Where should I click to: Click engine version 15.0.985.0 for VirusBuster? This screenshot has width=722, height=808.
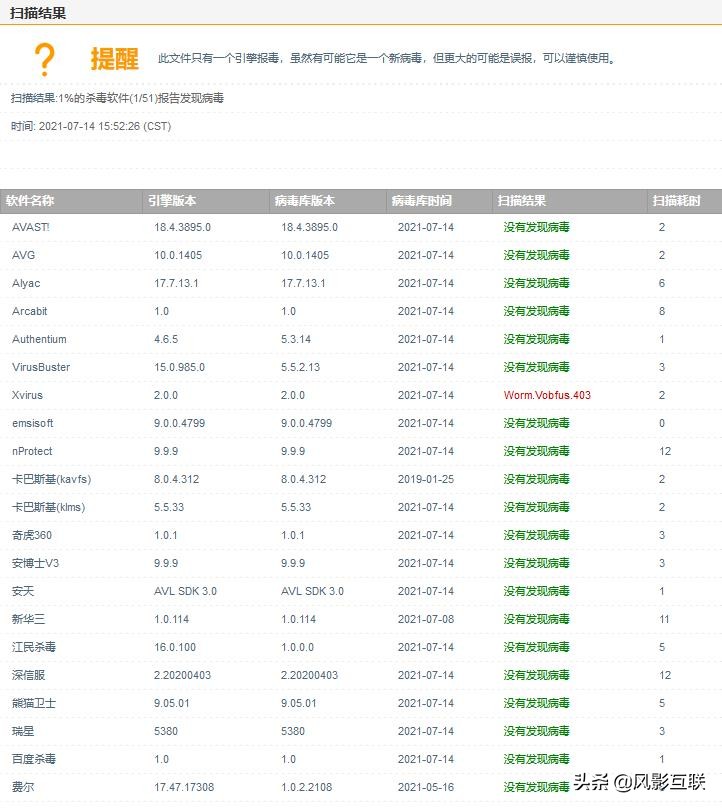[179, 367]
